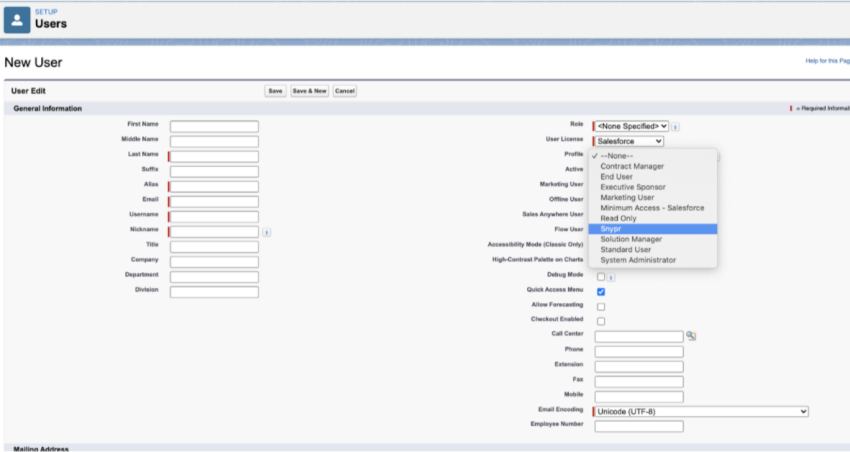Click the info icon next to Nickname field
Image resolution: width=850 pixels, height=452 pixels.
coord(267,232)
